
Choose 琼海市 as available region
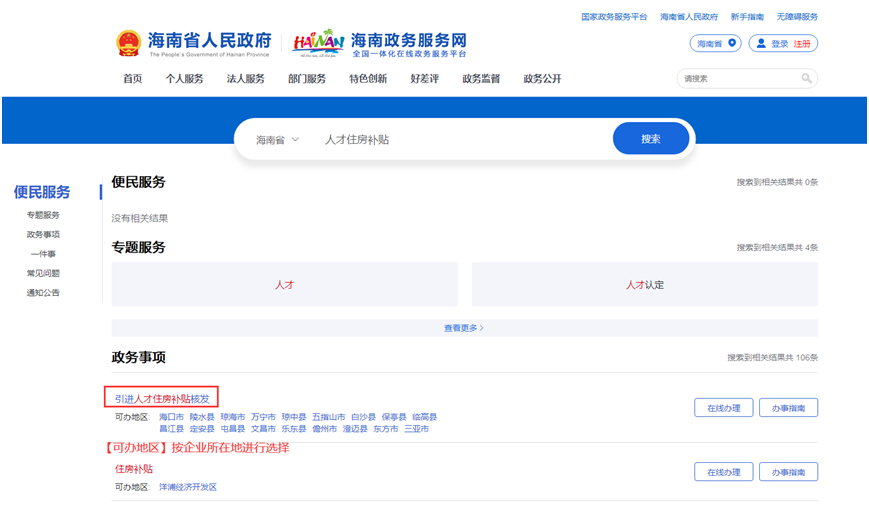pyautogui.click(x=233, y=417)
